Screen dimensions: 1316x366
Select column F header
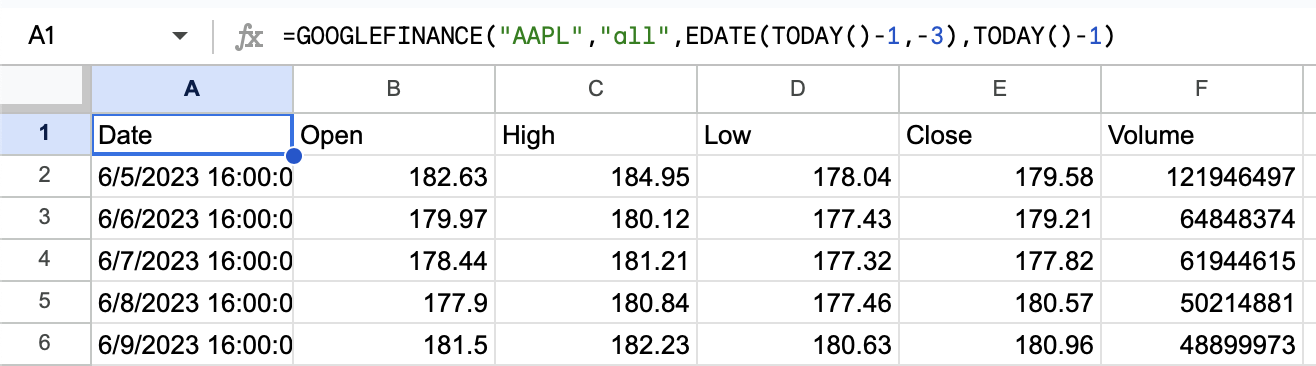pyautogui.click(x=1202, y=88)
